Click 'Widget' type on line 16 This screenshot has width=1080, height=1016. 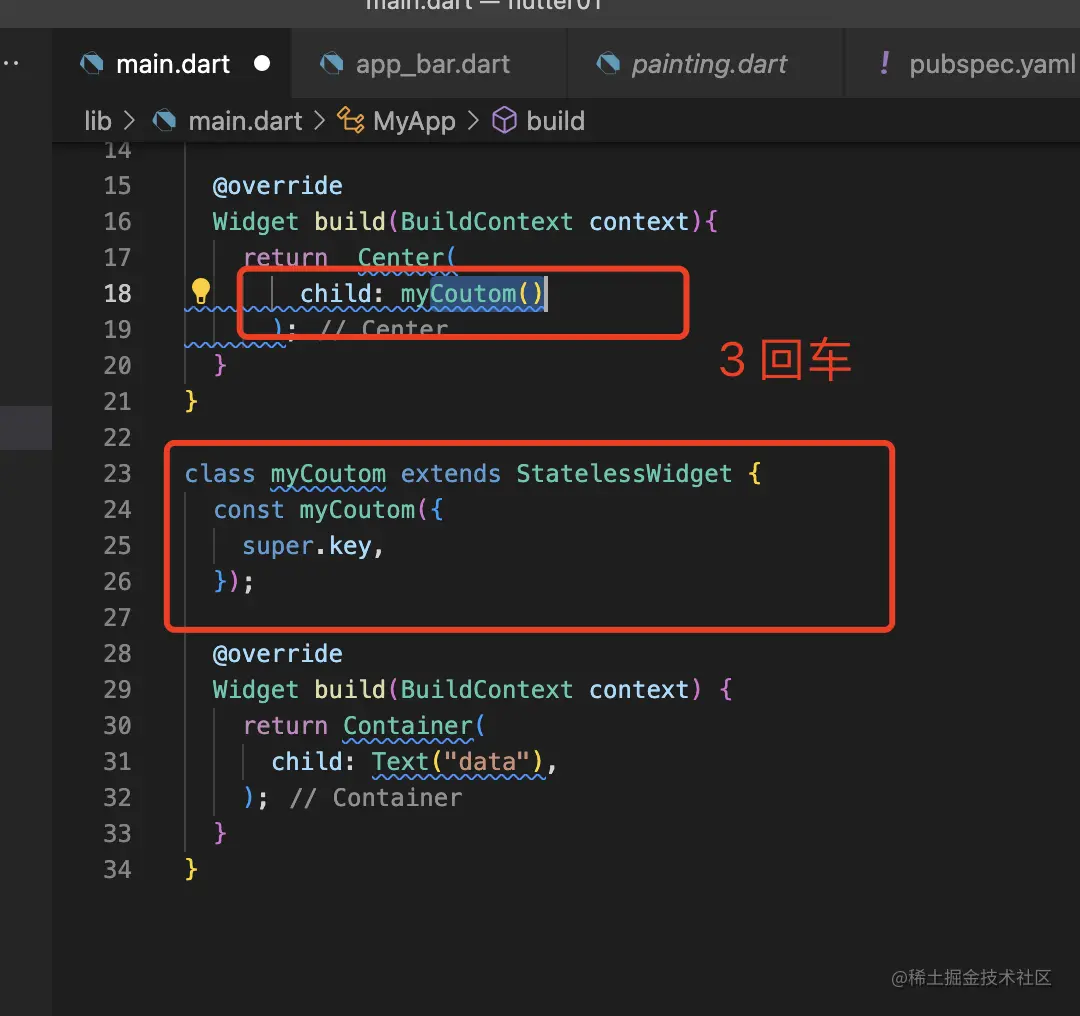[x=256, y=222]
